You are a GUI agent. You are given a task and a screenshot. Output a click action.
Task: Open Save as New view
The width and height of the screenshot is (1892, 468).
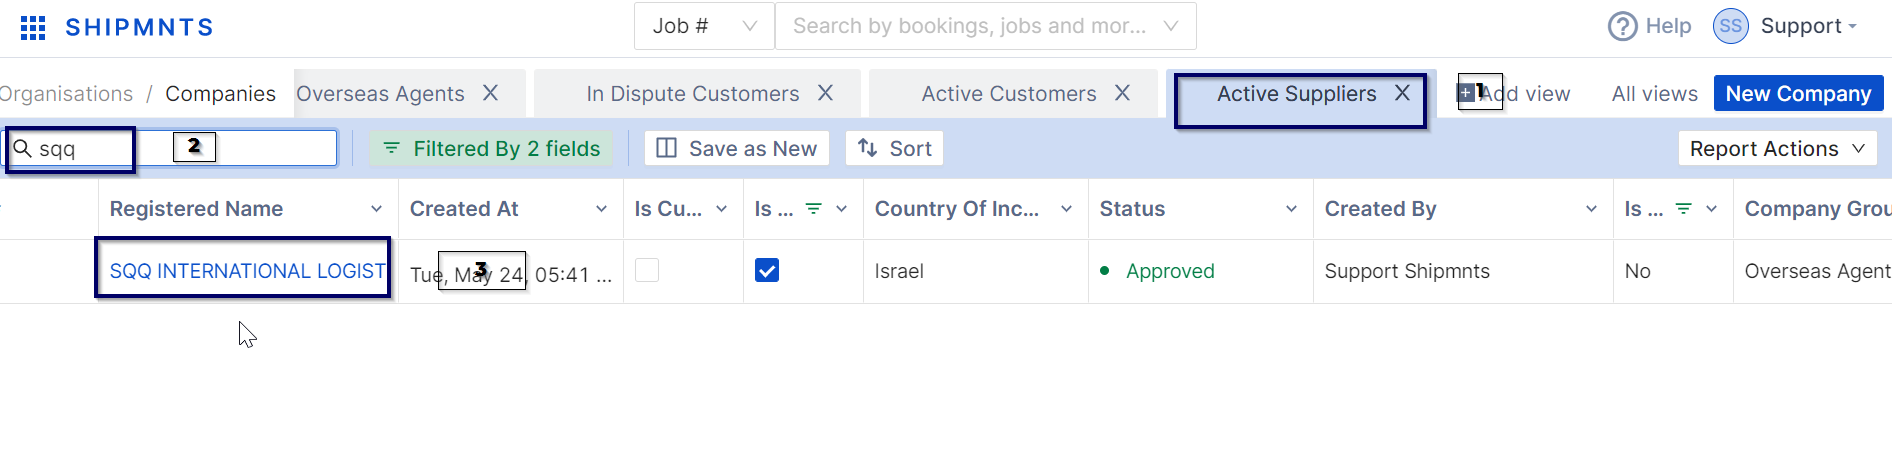(x=737, y=148)
